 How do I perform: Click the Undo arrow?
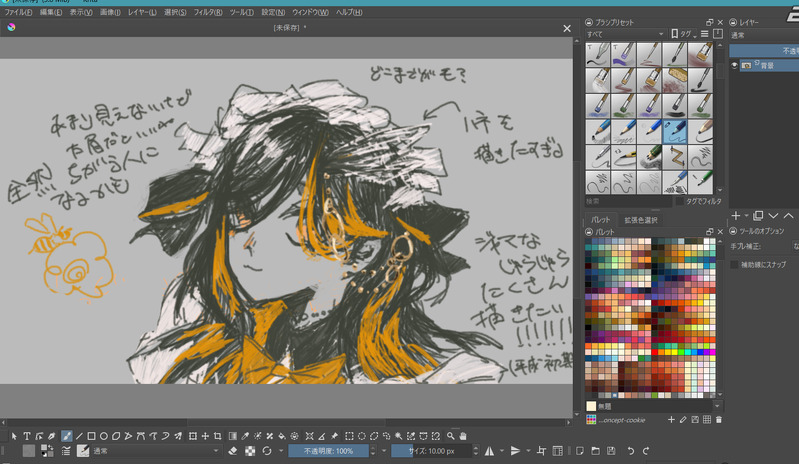[630, 451]
